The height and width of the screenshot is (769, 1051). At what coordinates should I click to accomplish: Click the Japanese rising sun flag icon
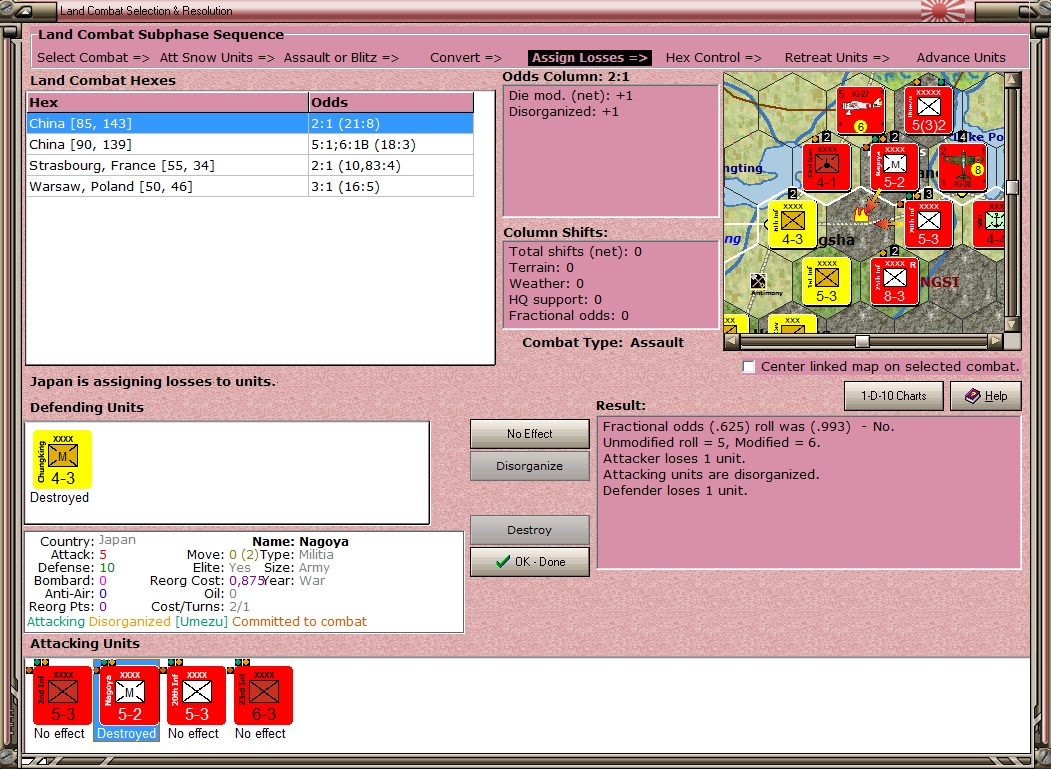point(942,11)
